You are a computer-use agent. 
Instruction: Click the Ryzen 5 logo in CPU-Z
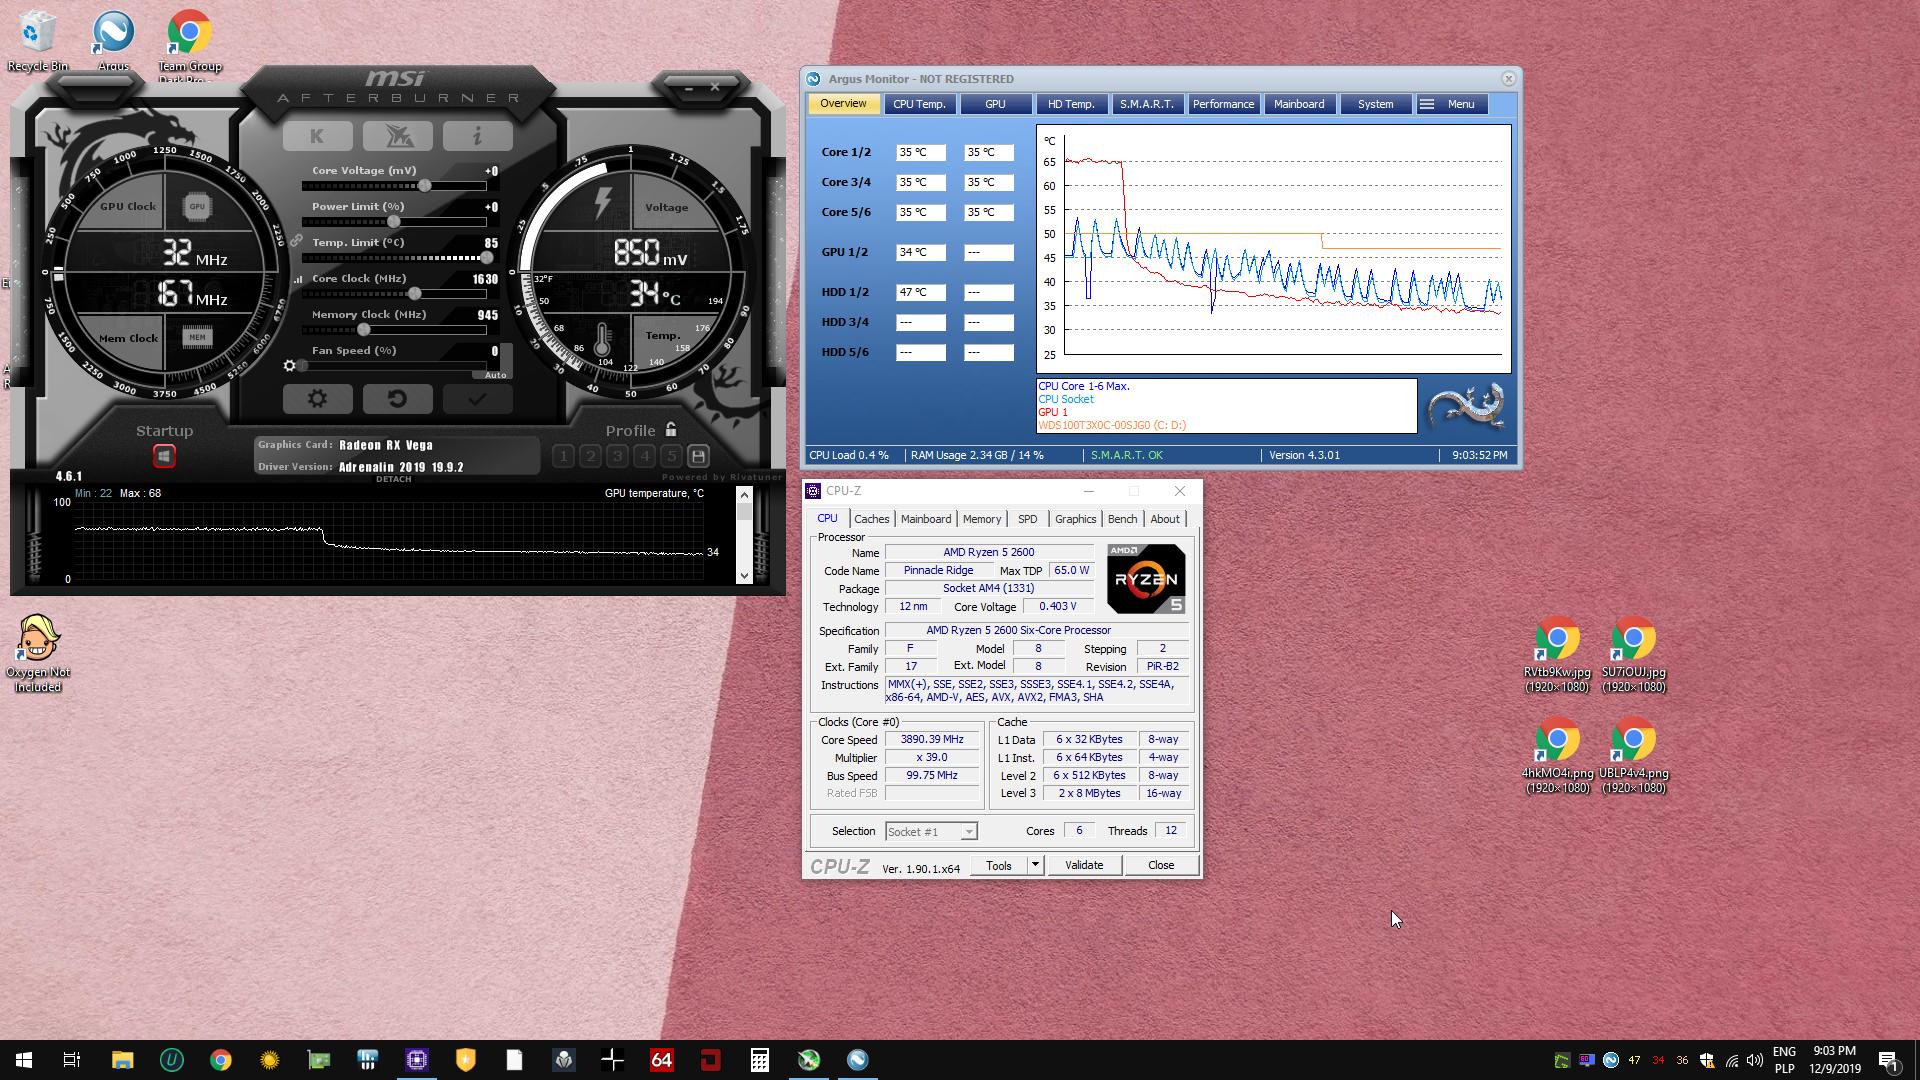coord(1146,579)
